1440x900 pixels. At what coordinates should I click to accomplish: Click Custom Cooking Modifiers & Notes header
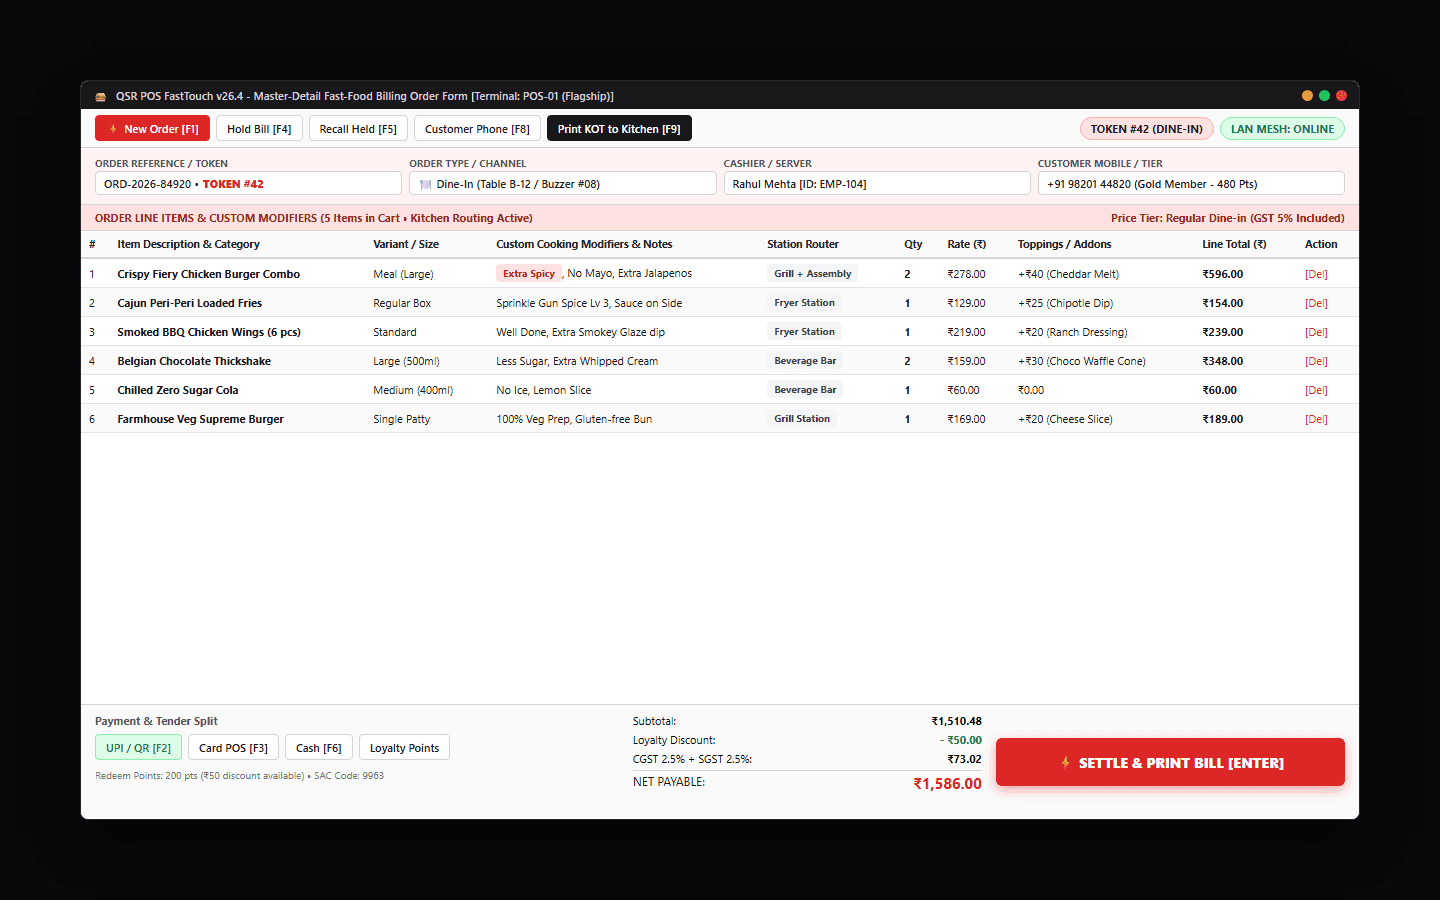(x=584, y=244)
